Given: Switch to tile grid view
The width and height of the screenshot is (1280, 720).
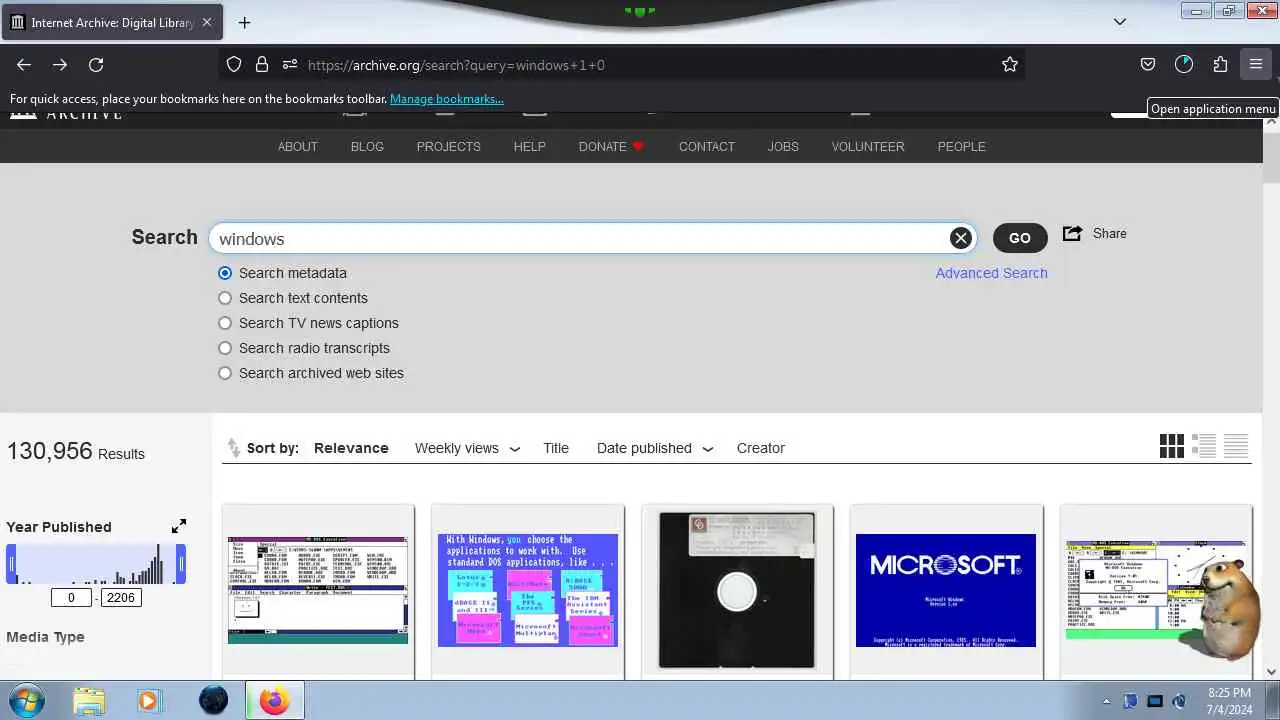Looking at the screenshot, I should pyautogui.click(x=1172, y=446).
